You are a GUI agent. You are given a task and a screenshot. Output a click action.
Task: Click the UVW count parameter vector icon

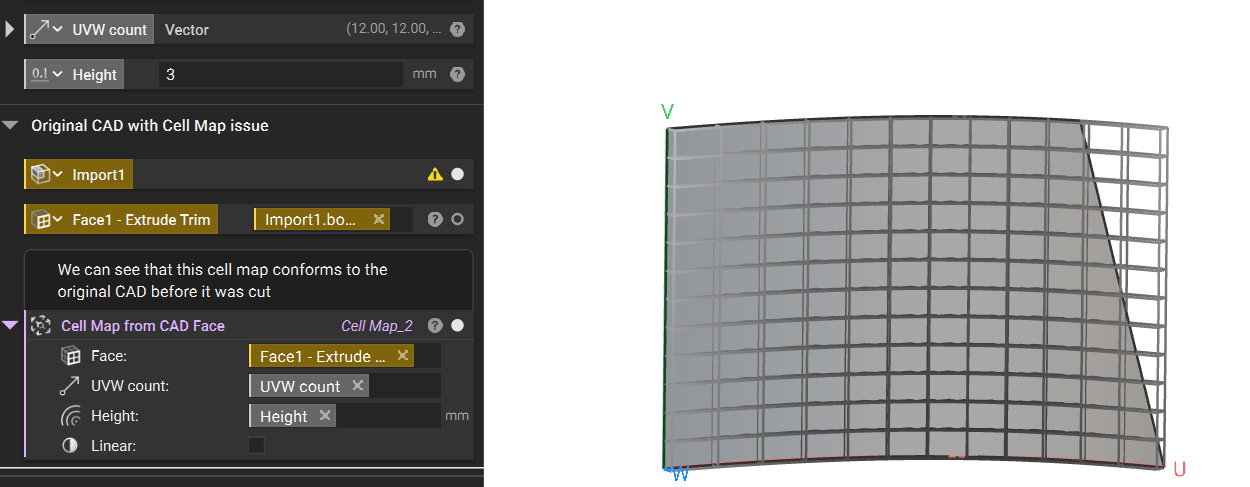(x=70, y=385)
